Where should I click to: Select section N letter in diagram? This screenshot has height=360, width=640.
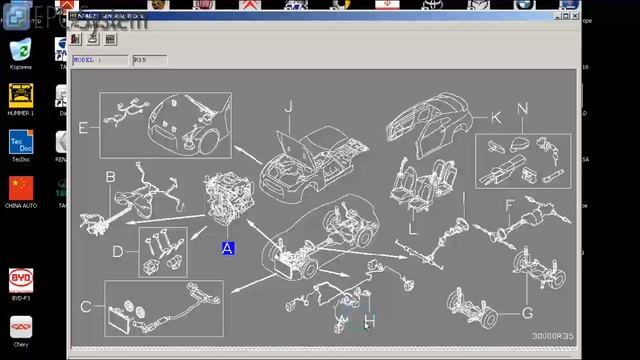pos(522,109)
